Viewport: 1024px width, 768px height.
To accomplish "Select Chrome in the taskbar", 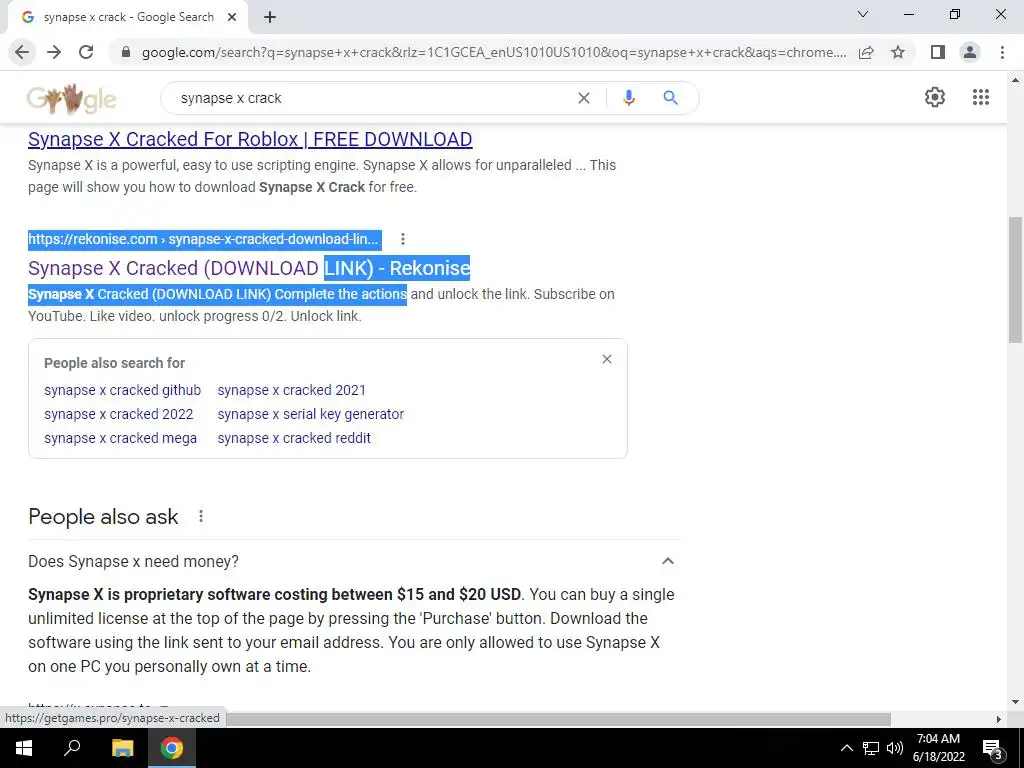I will (172, 748).
